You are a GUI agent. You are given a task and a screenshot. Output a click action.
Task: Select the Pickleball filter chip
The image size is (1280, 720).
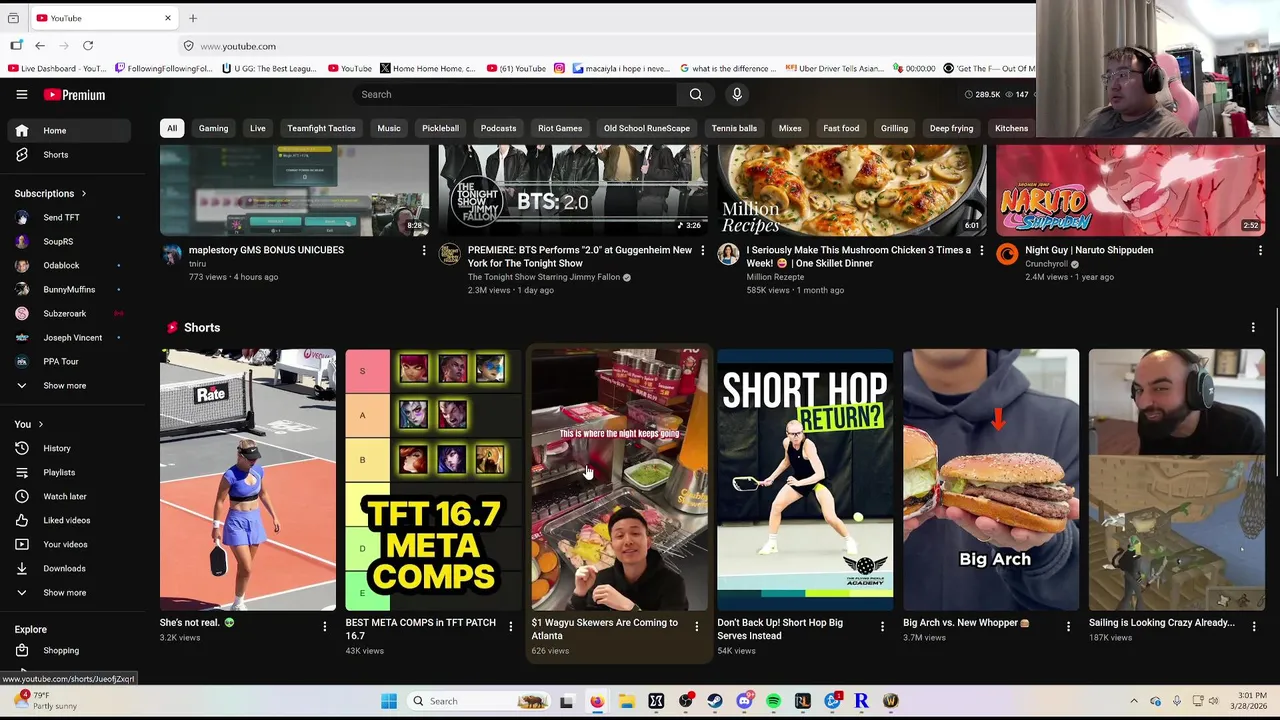coord(440,128)
